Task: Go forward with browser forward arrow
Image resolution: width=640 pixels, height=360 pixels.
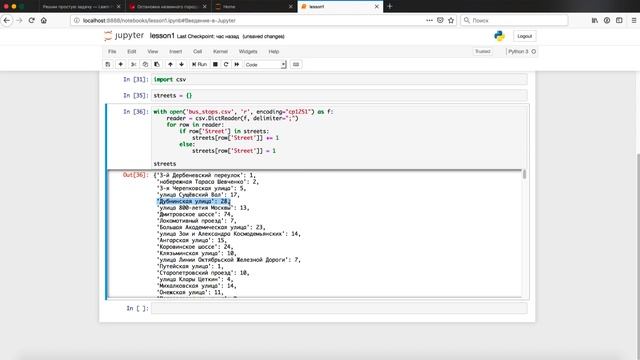Action: [19, 20]
